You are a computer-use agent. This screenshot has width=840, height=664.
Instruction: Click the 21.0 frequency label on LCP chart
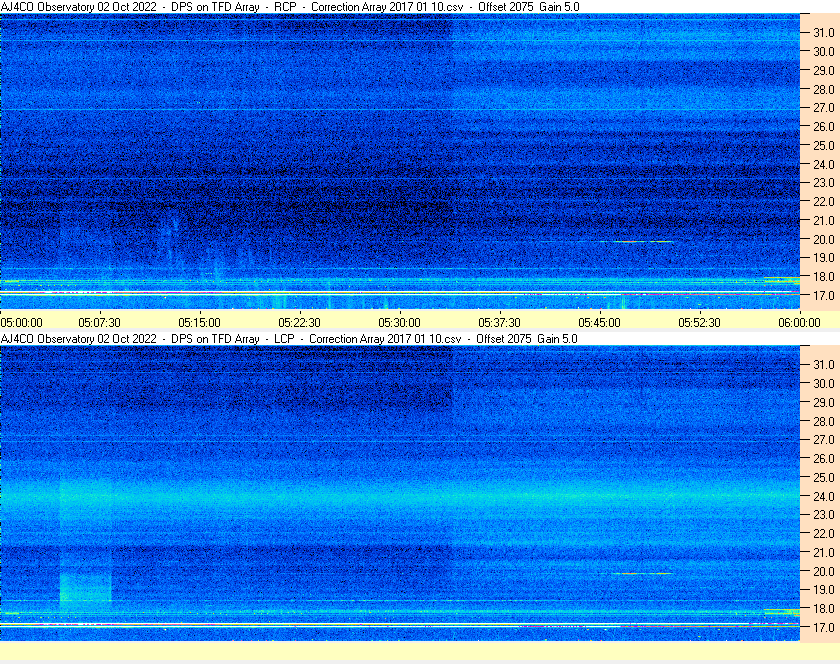tap(824, 553)
